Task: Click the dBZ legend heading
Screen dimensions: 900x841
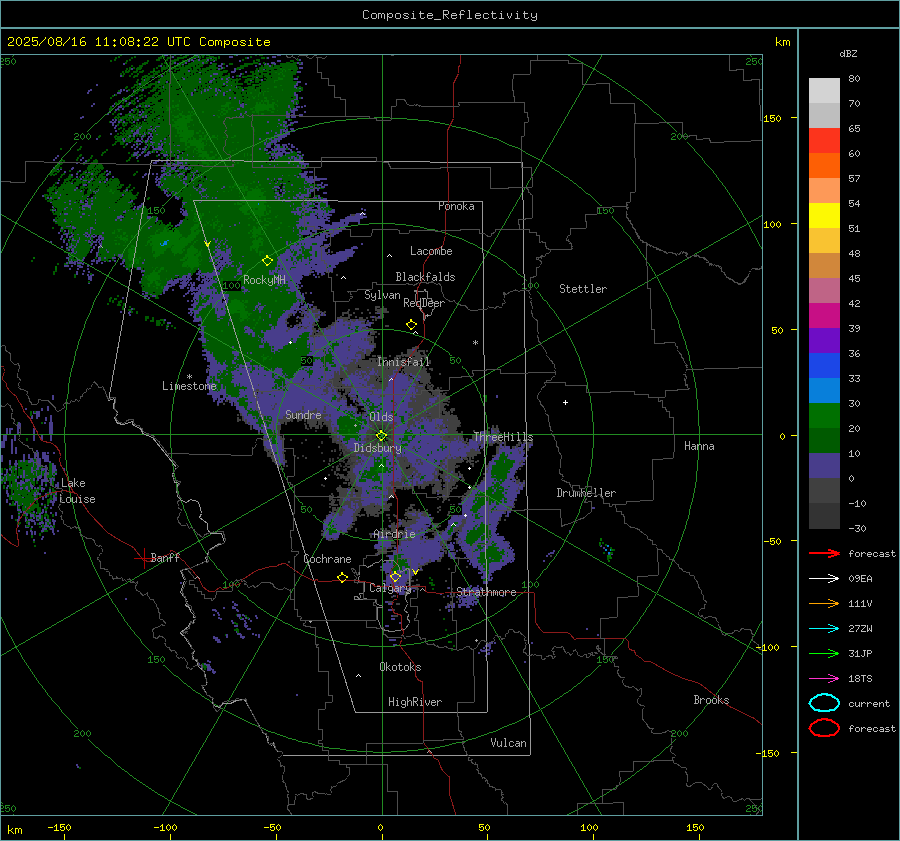Action: (x=848, y=53)
